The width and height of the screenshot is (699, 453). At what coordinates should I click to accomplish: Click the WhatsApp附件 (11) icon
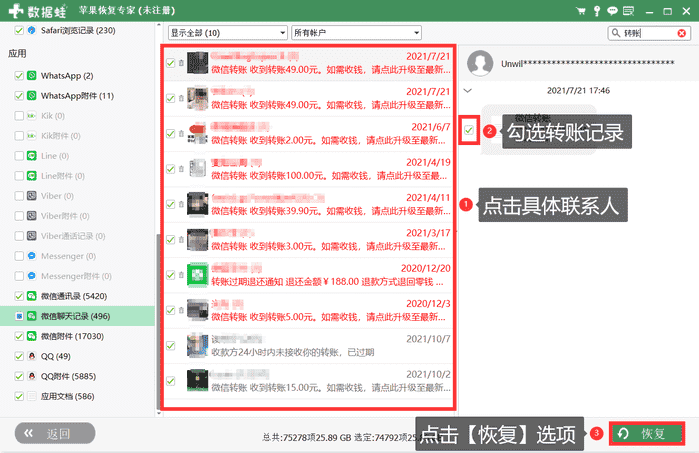(x=32, y=95)
